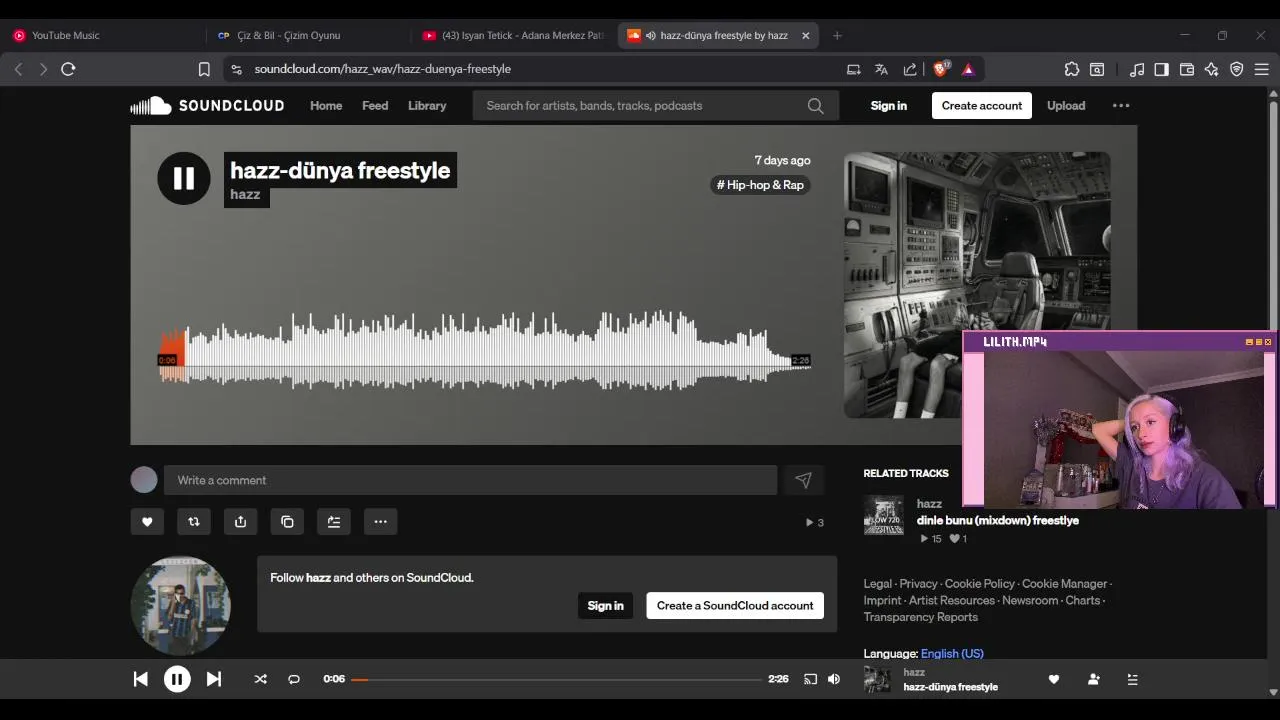The height and width of the screenshot is (720, 1280).
Task: Open the Library page
Action: [427, 105]
